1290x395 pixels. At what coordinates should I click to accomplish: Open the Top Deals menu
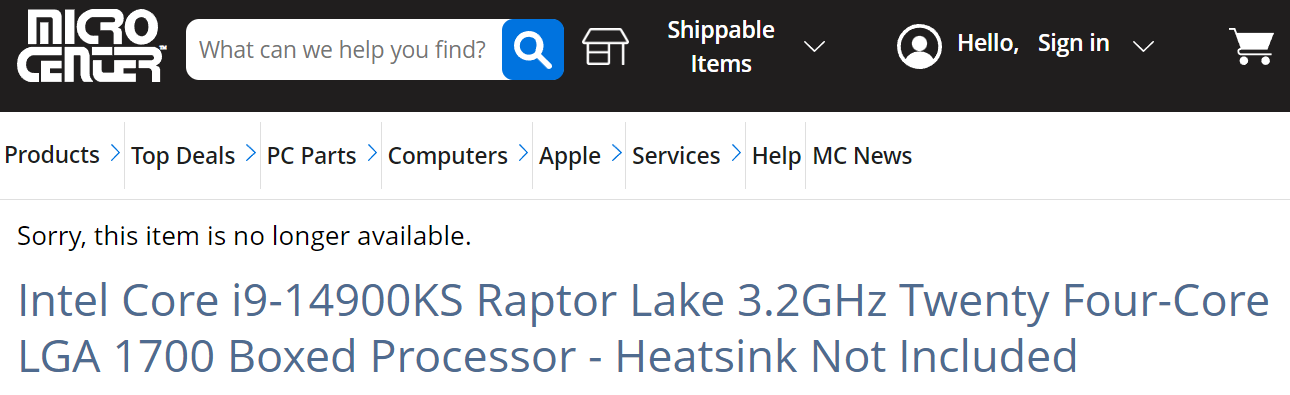coord(183,156)
